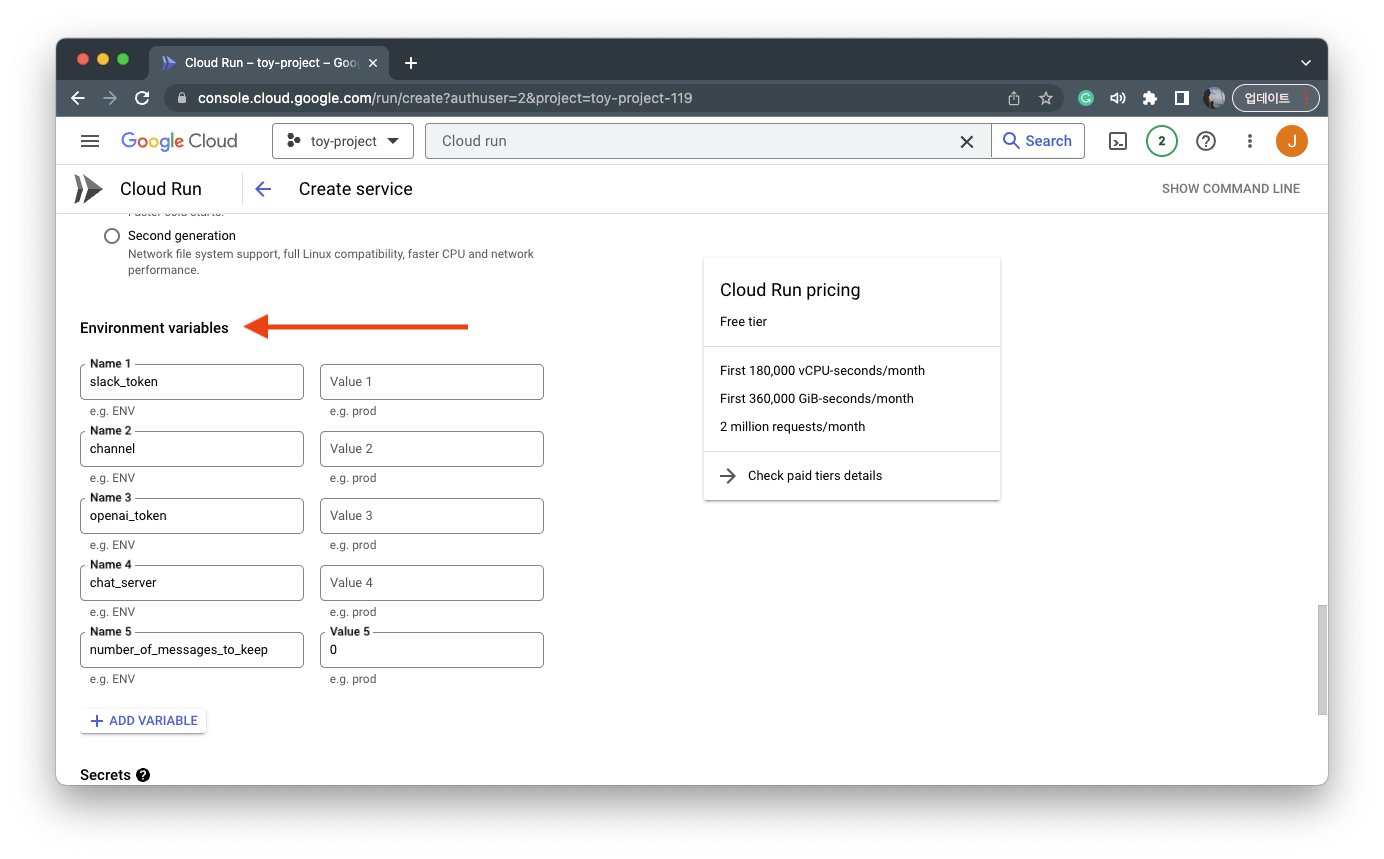Image resolution: width=1384 pixels, height=859 pixels.
Task: Reload the current page
Action: pyautogui.click(x=142, y=98)
